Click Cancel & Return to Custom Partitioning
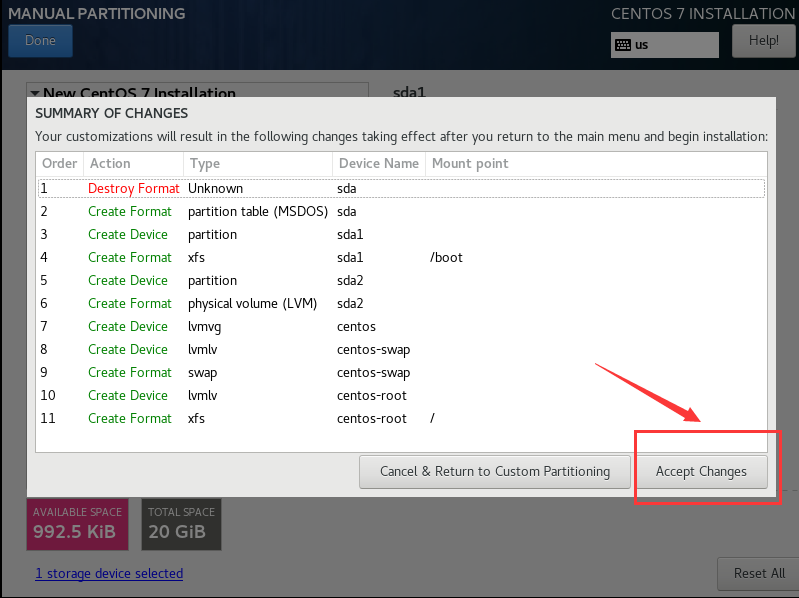Image resolution: width=799 pixels, height=598 pixels. click(x=495, y=472)
